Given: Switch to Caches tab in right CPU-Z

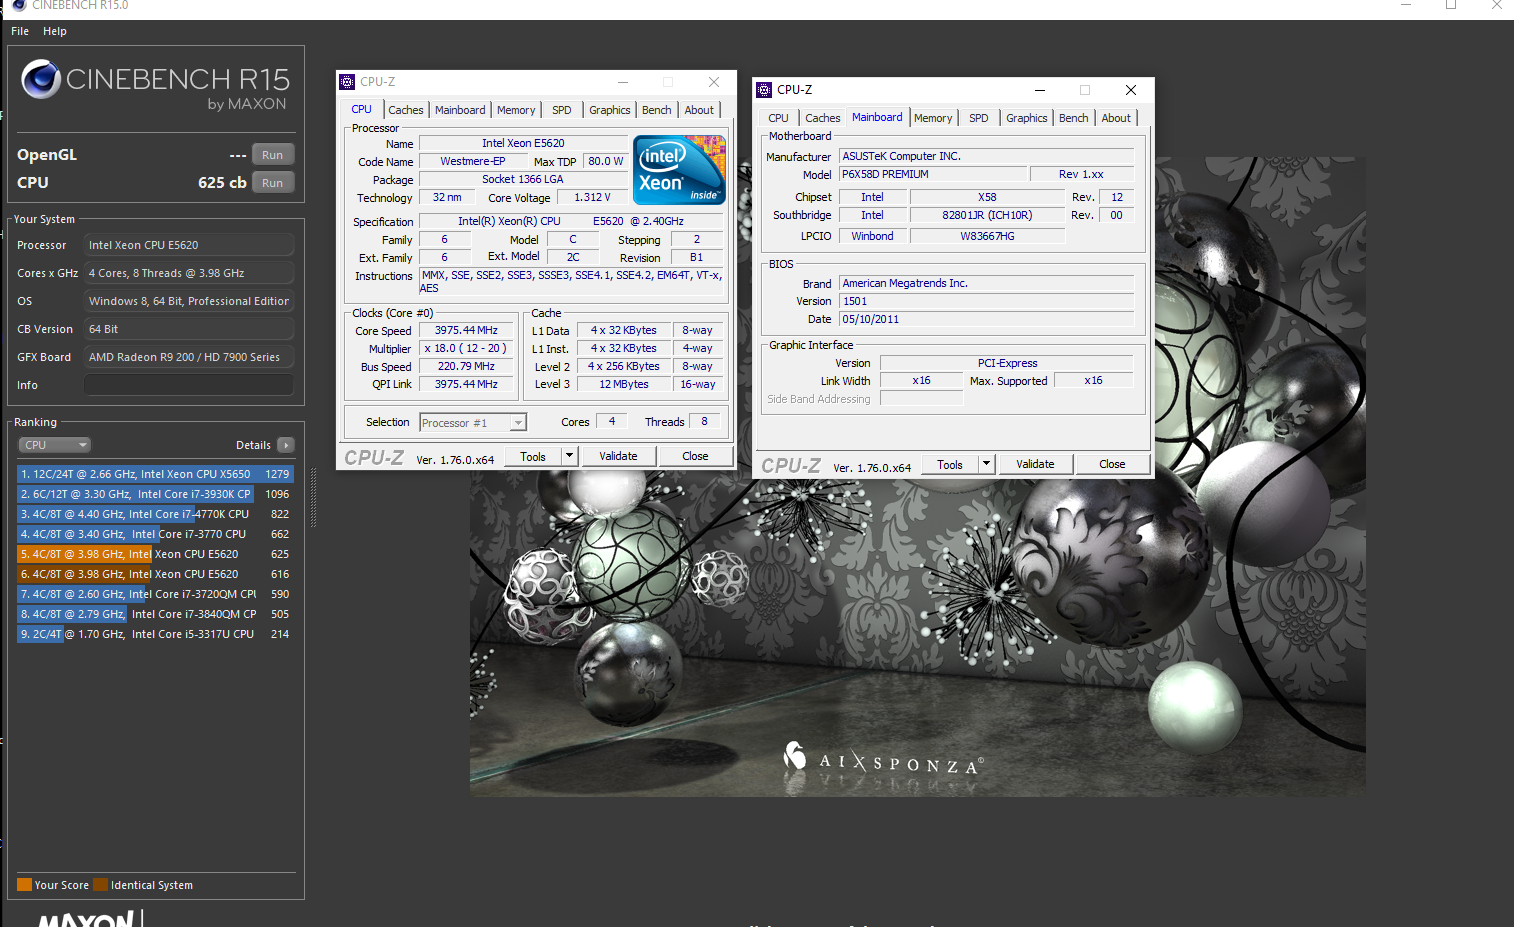Looking at the screenshot, I should pyautogui.click(x=823, y=118).
